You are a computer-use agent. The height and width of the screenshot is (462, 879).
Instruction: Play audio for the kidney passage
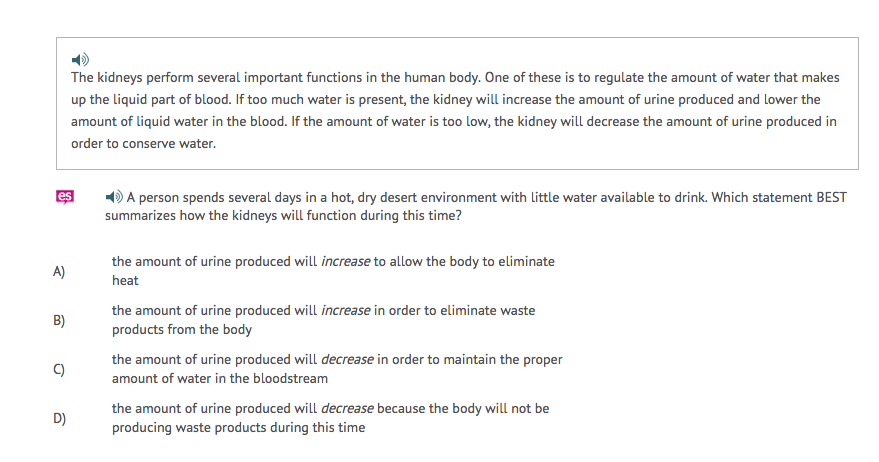point(80,59)
